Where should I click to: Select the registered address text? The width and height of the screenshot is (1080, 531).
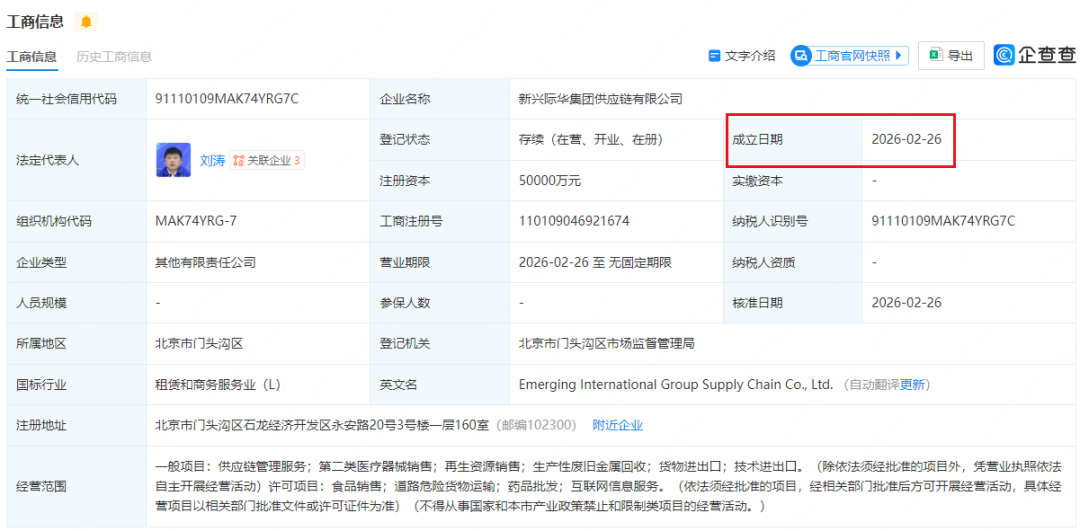322,425
